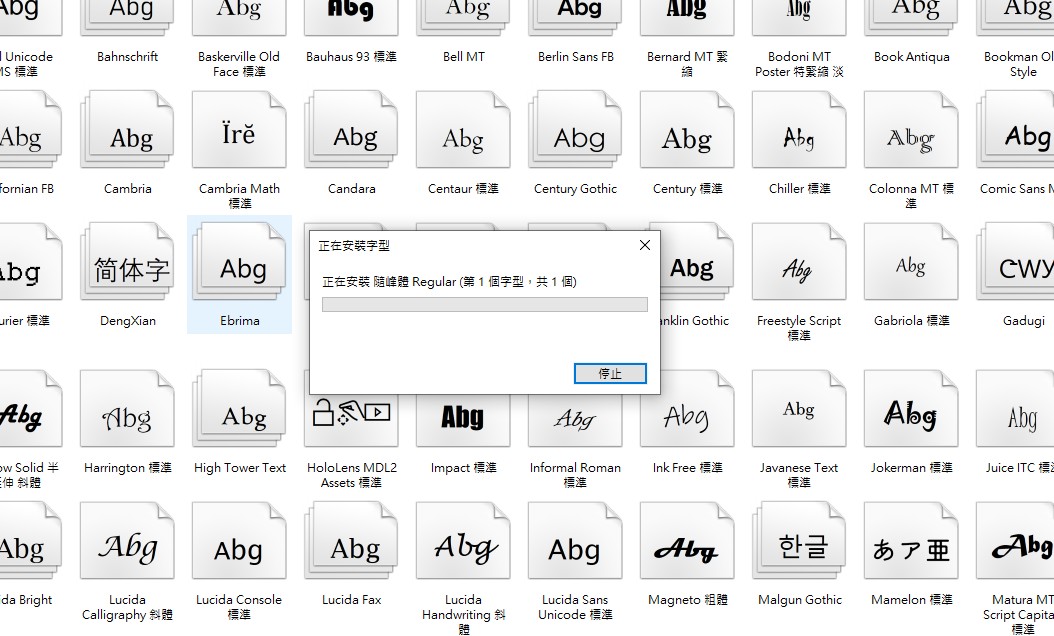This screenshot has width=1054, height=636.
Task: Select the Bernard MT font icon
Action: 687,18
